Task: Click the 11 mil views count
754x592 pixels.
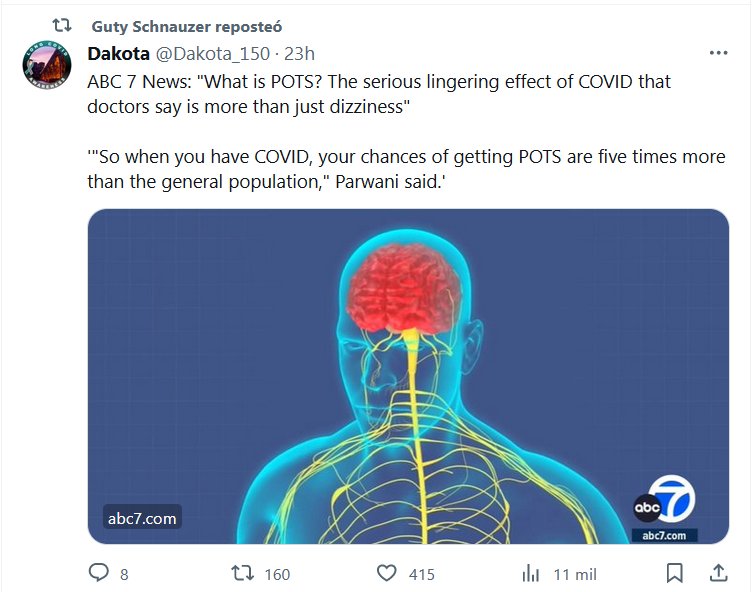Action: pos(575,574)
